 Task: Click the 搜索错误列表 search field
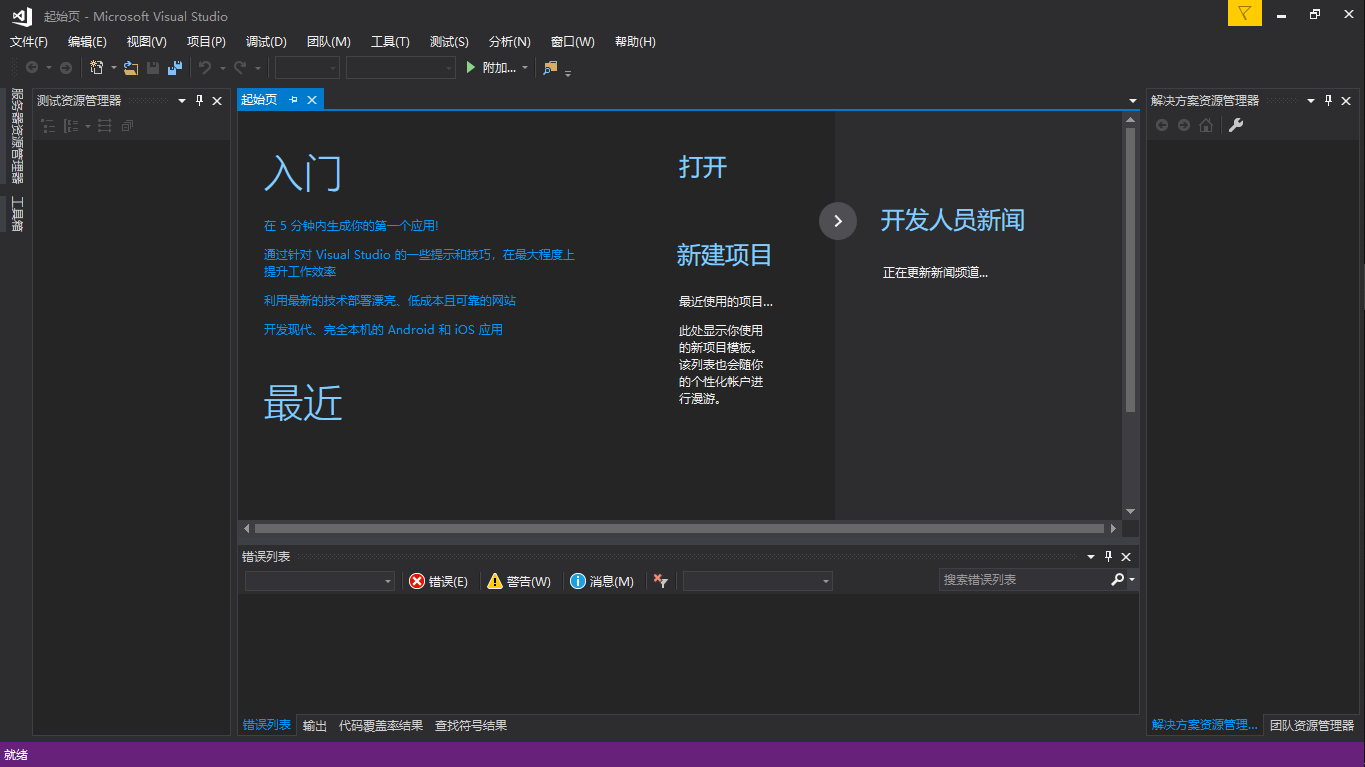coord(1025,579)
